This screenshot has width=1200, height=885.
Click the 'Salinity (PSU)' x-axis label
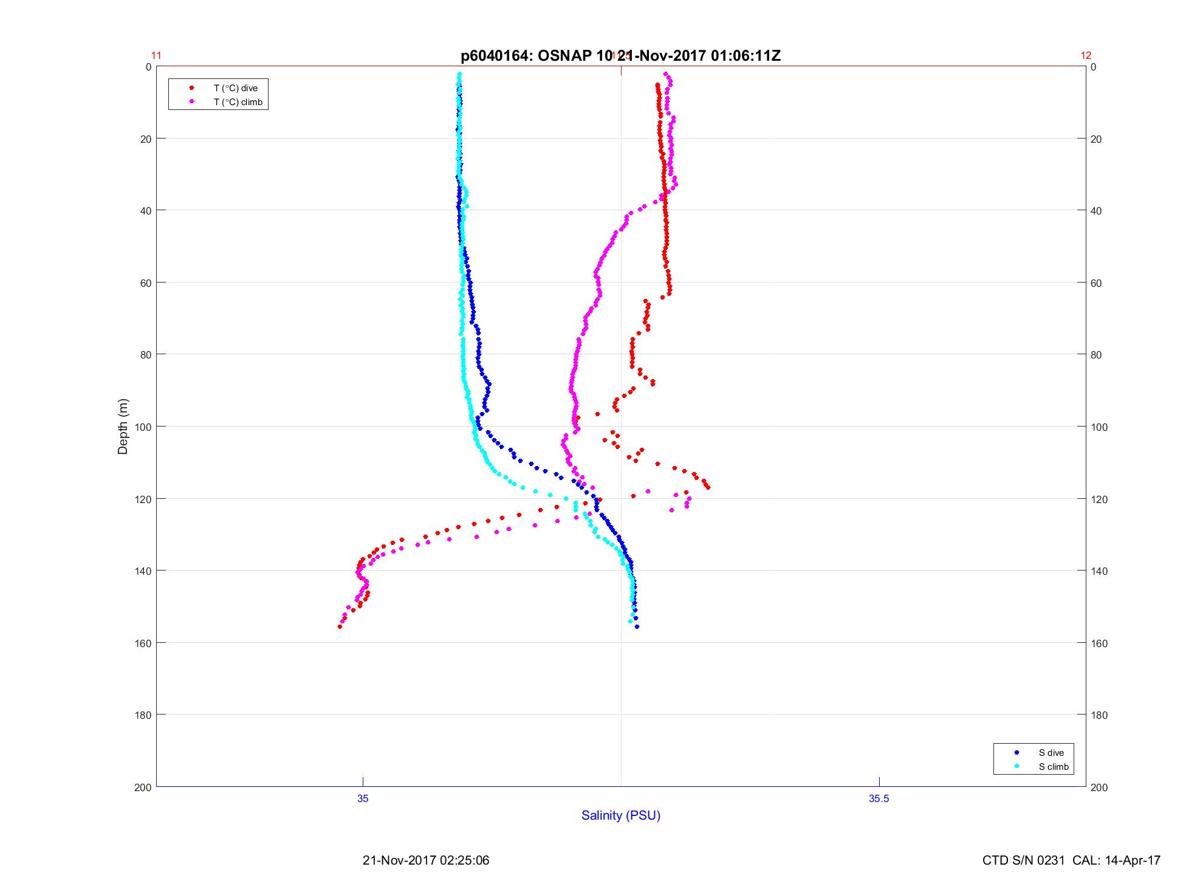coord(621,816)
